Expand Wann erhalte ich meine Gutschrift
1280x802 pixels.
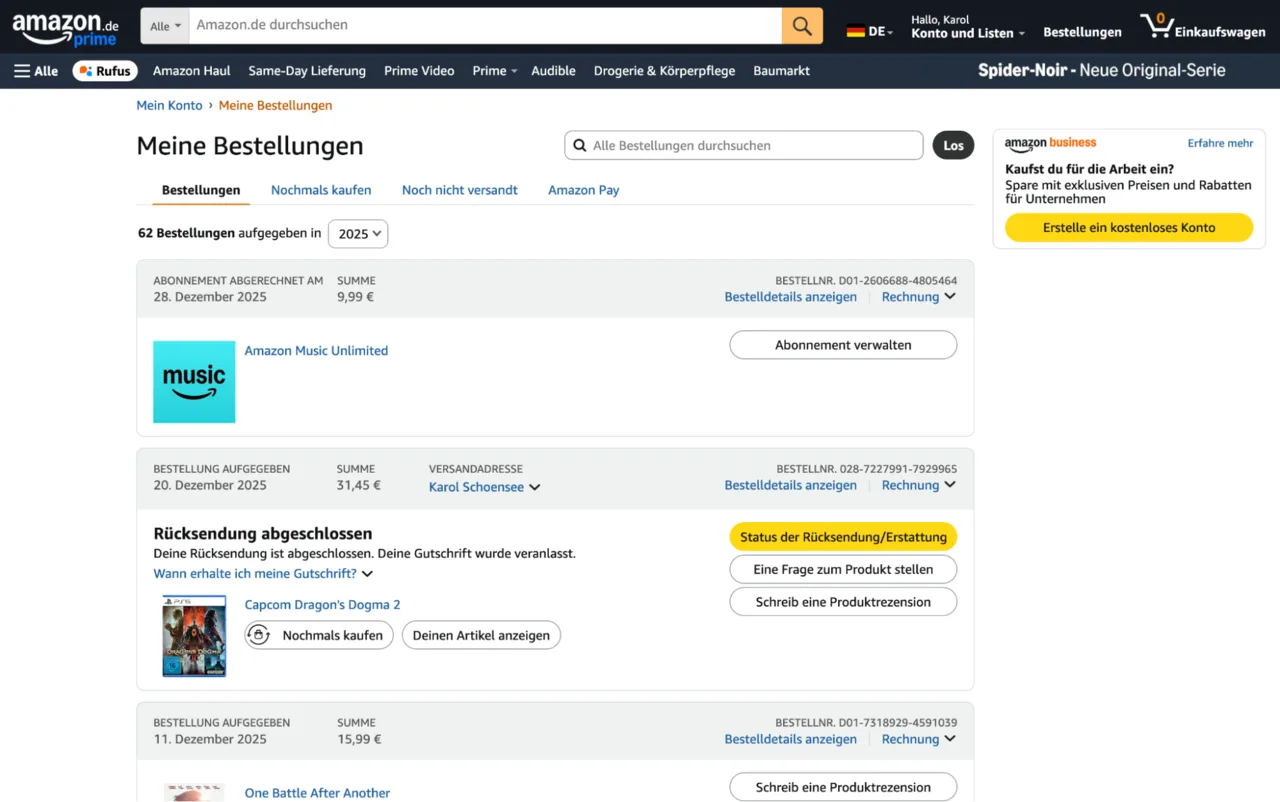coord(263,574)
